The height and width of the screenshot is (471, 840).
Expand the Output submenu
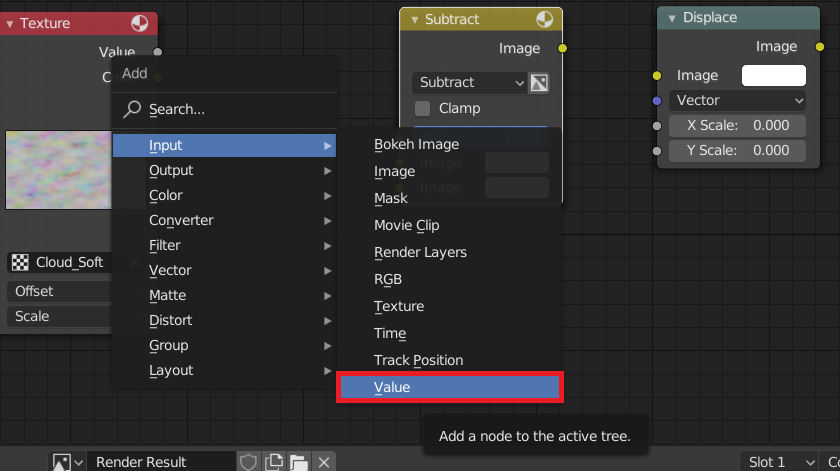(224, 170)
